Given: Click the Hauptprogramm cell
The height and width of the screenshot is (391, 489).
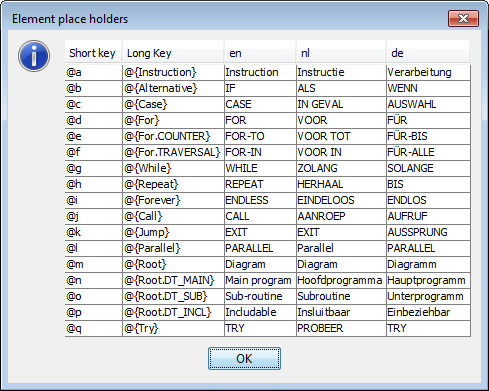Looking at the screenshot, I should point(428,280).
